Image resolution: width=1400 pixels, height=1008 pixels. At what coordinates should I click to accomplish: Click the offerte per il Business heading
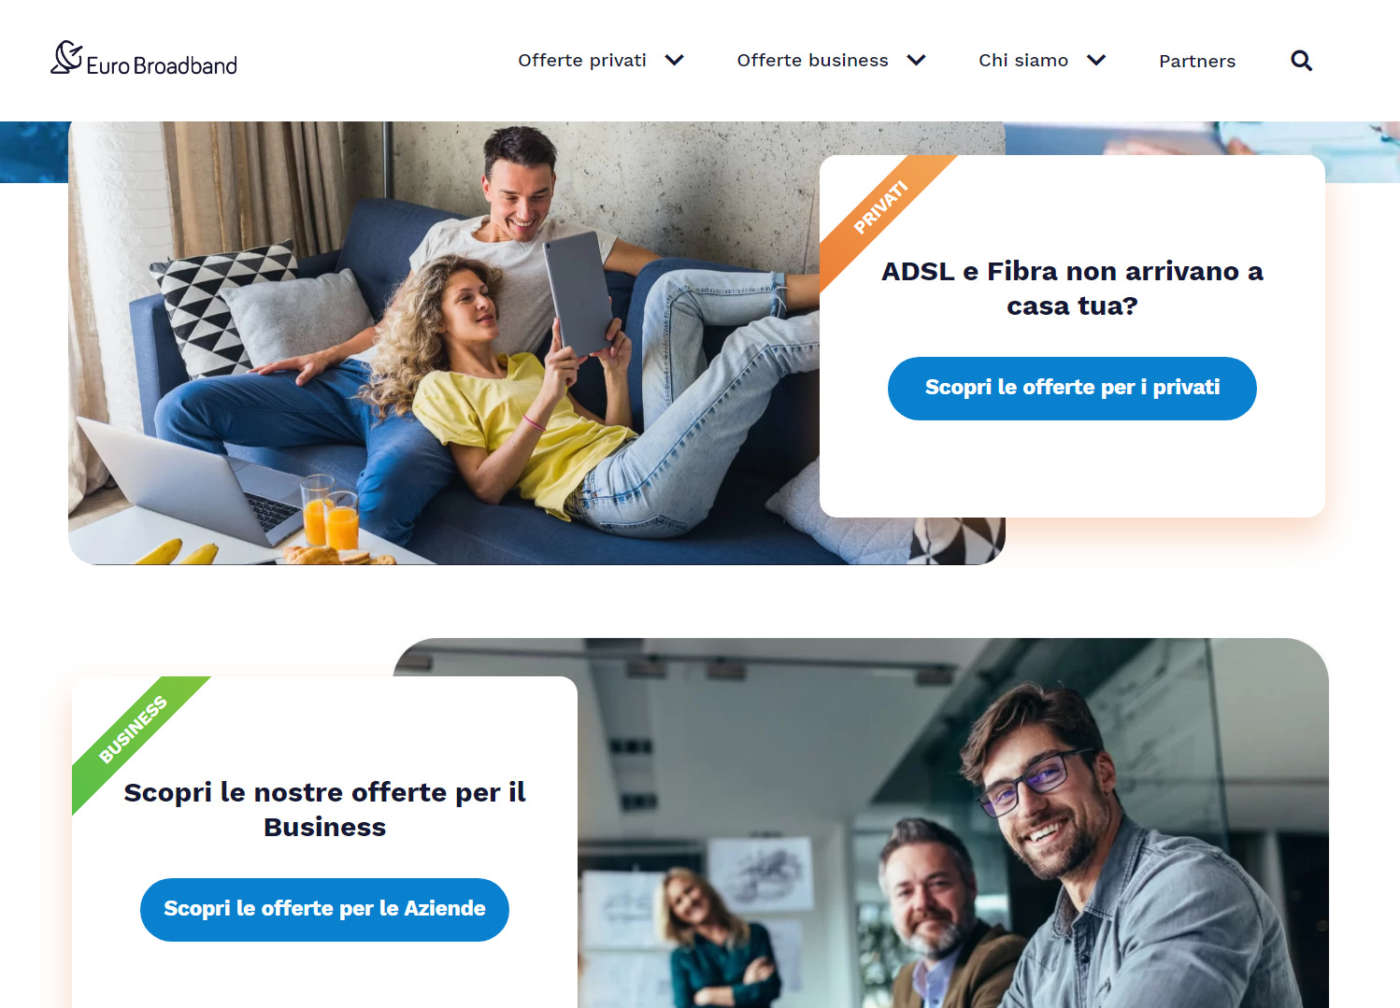point(324,809)
